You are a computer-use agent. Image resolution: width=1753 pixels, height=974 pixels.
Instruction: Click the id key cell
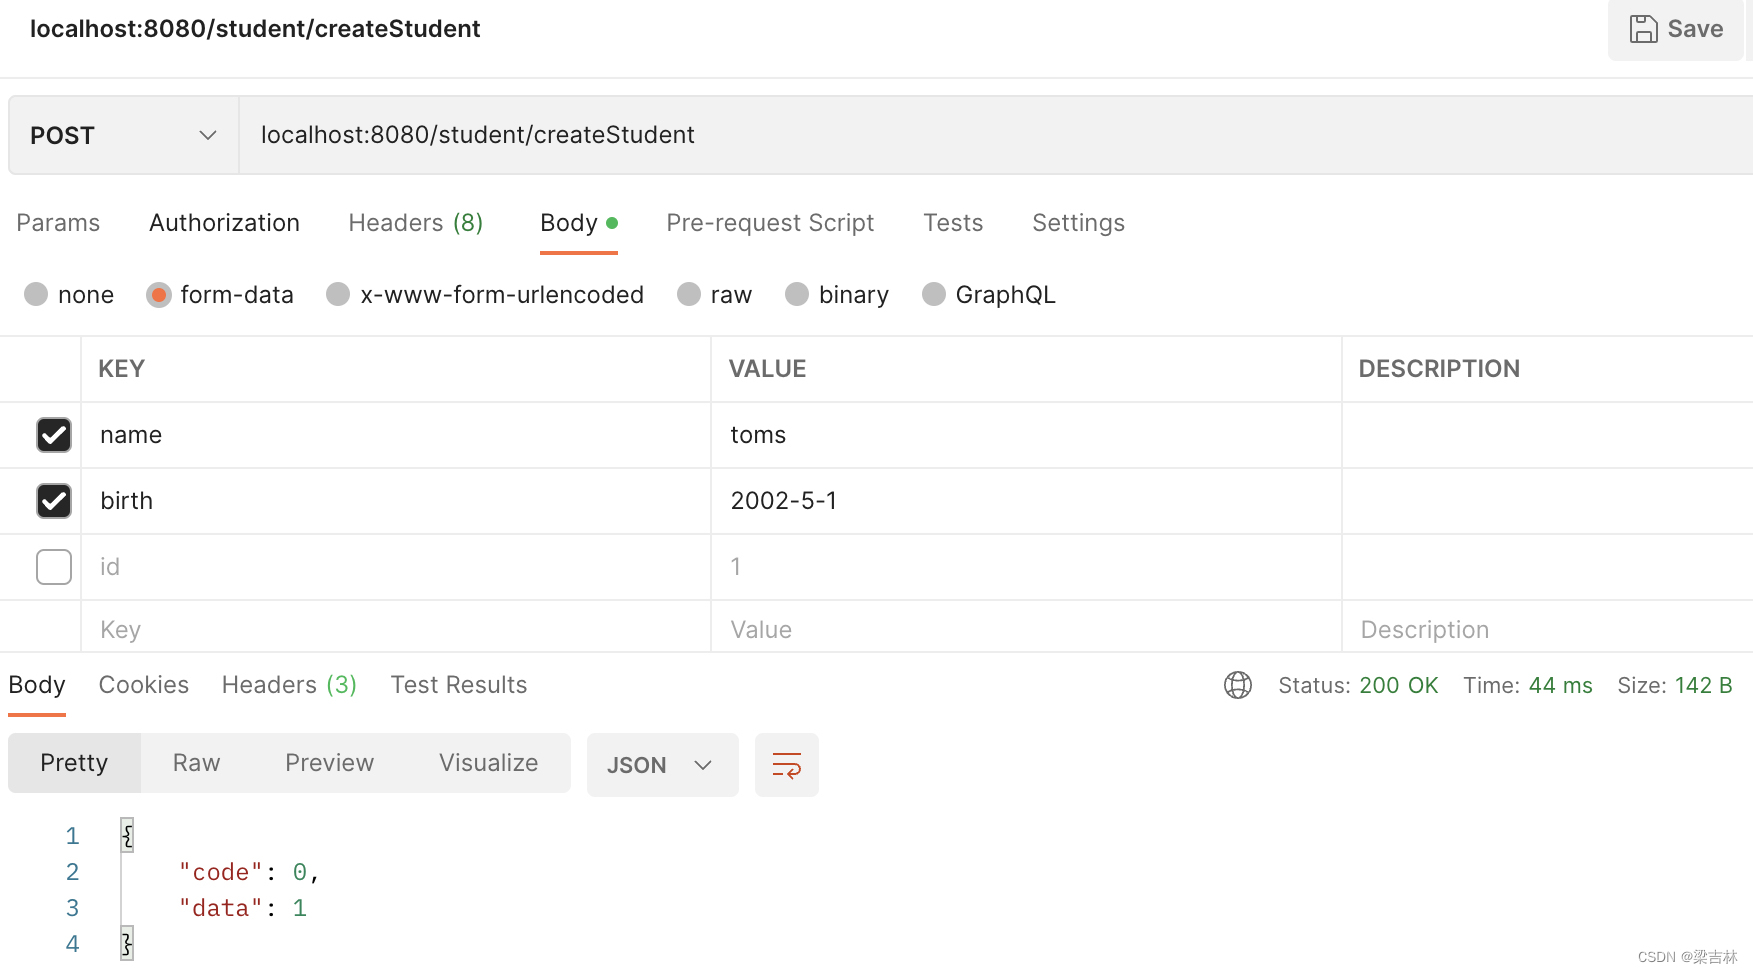click(396, 567)
